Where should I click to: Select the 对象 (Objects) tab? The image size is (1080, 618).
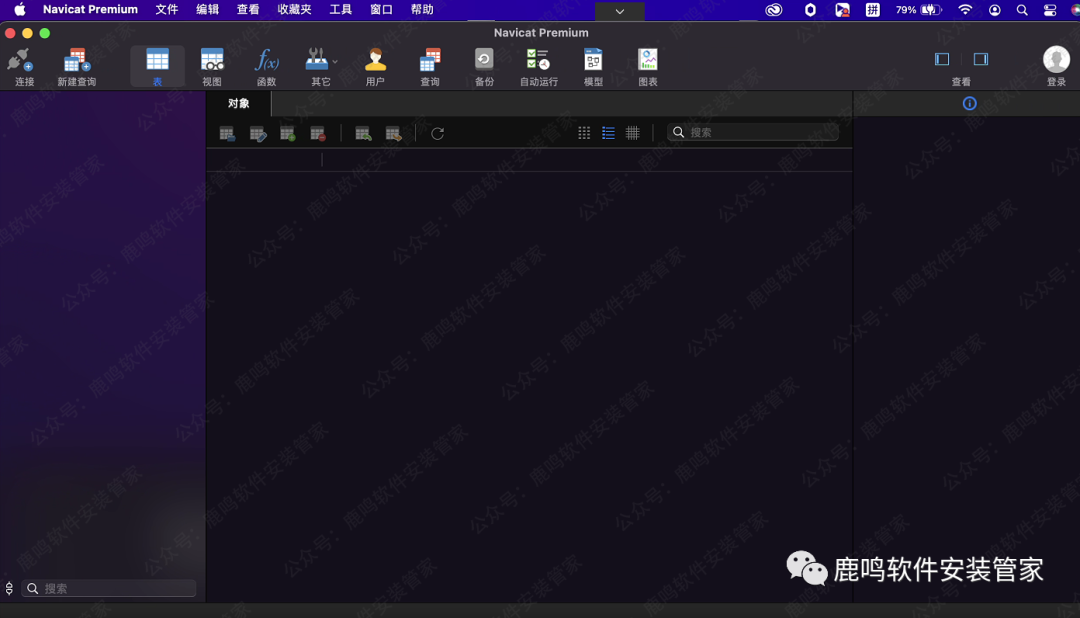(x=238, y=104)
